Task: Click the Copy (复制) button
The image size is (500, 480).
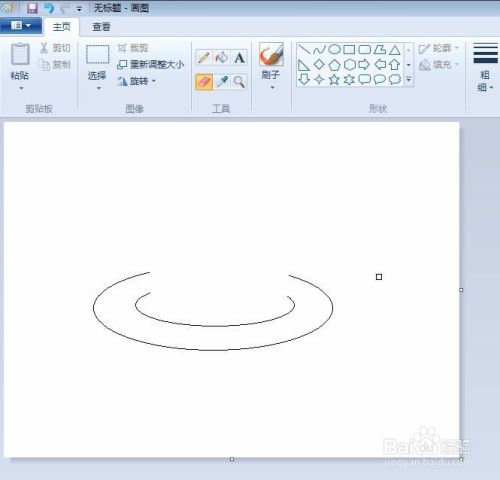Action: tap(55, 64)
